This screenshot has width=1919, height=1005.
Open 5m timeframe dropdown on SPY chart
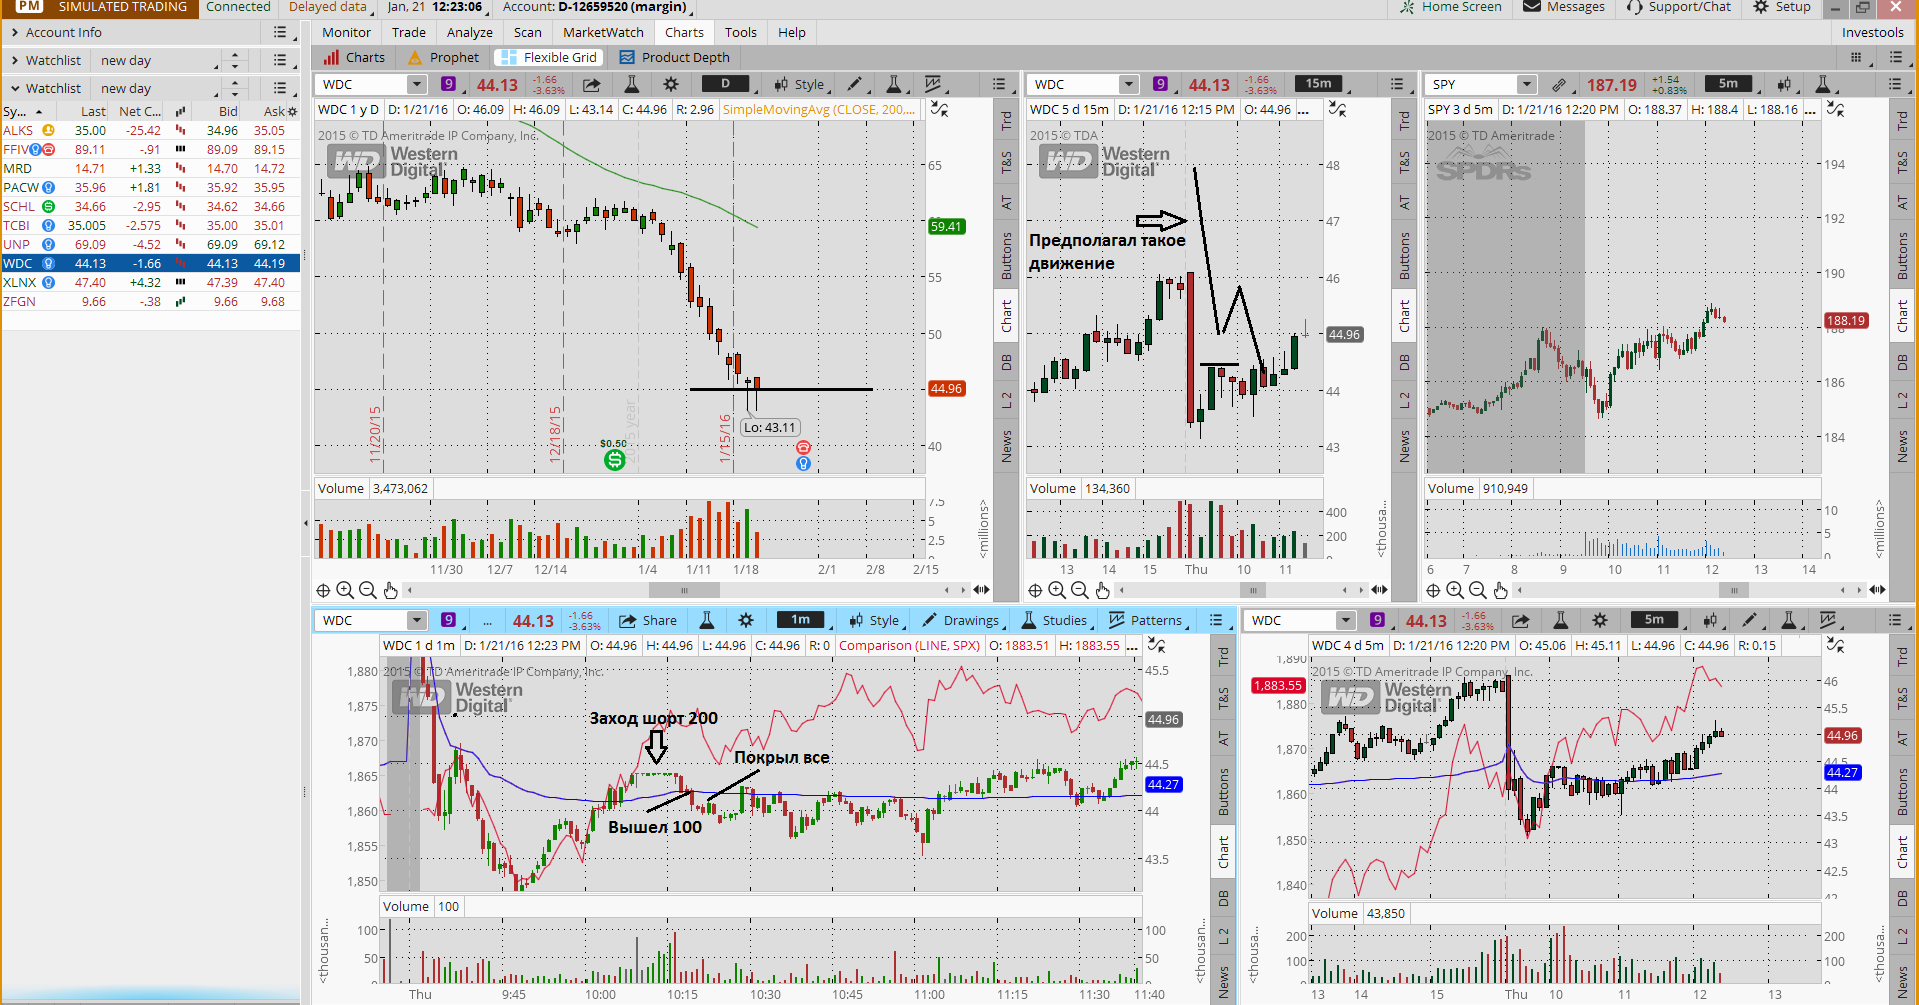(x=1729, y=84)
